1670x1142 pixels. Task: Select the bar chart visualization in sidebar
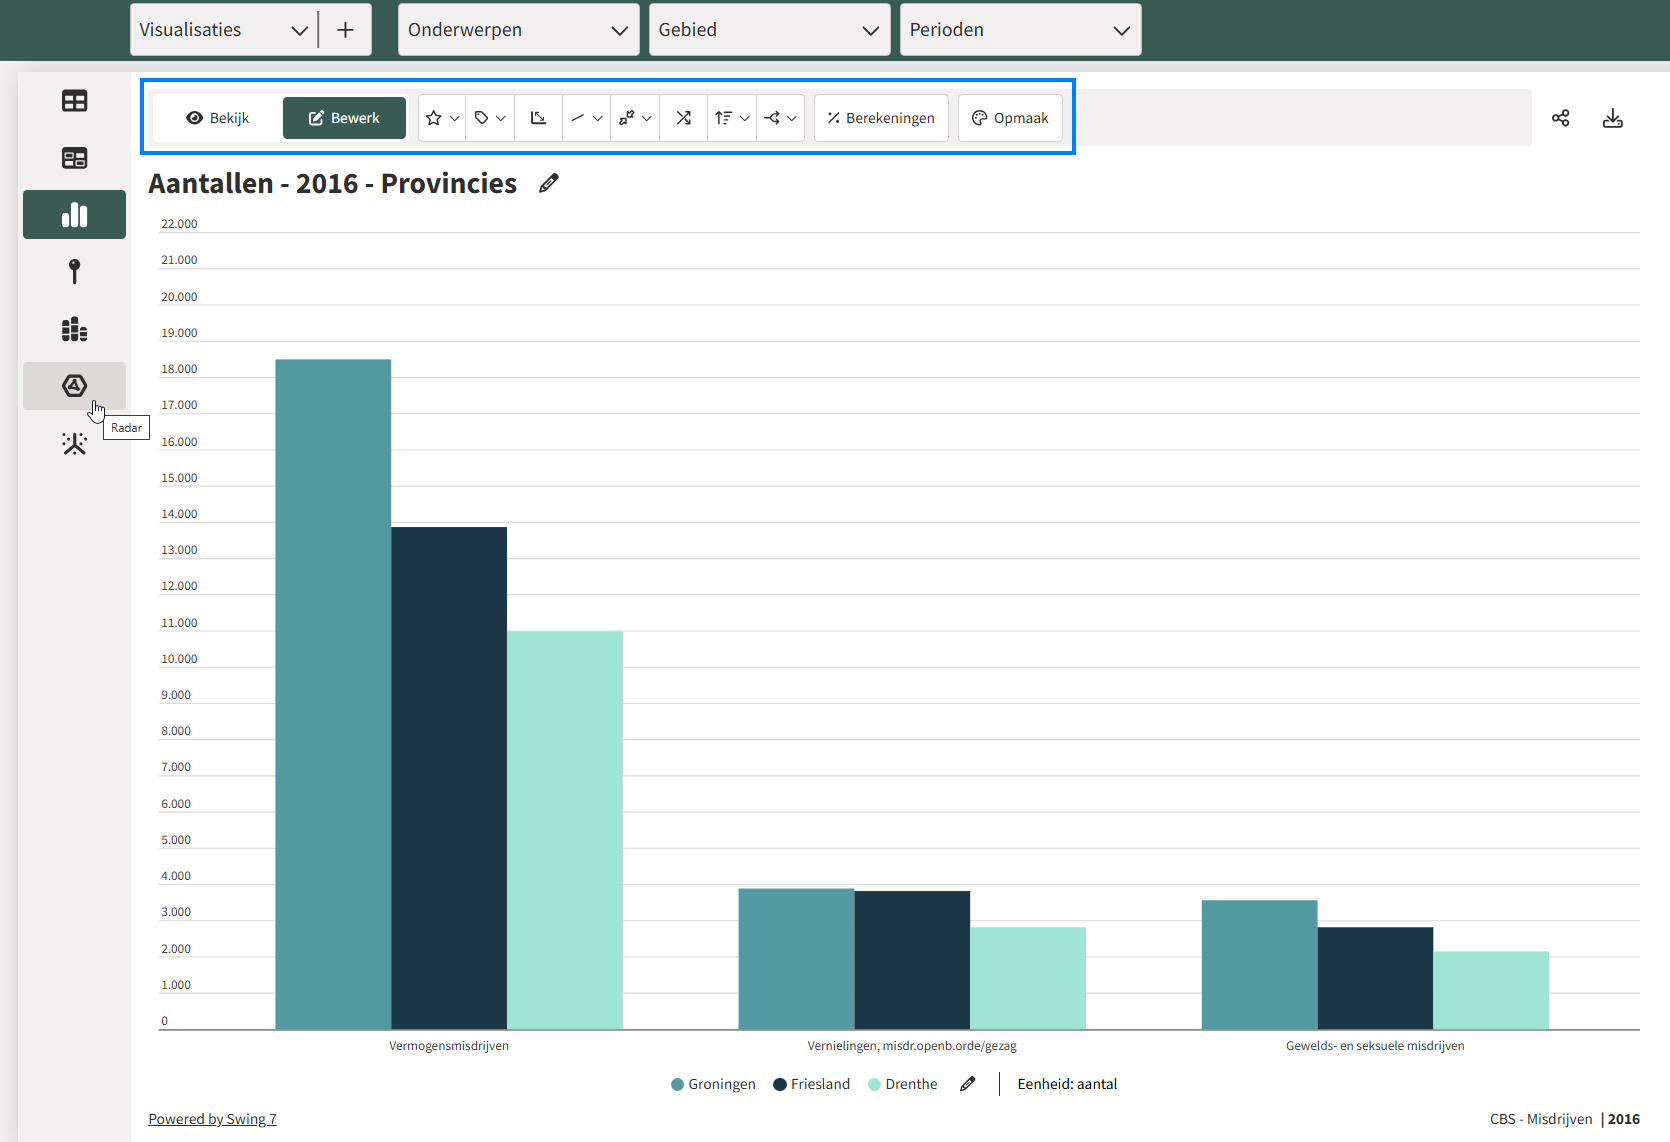74,215
